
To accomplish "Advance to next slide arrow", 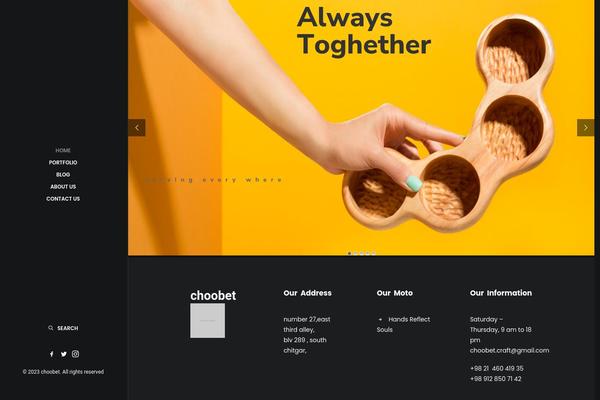I will coord(585,127).
